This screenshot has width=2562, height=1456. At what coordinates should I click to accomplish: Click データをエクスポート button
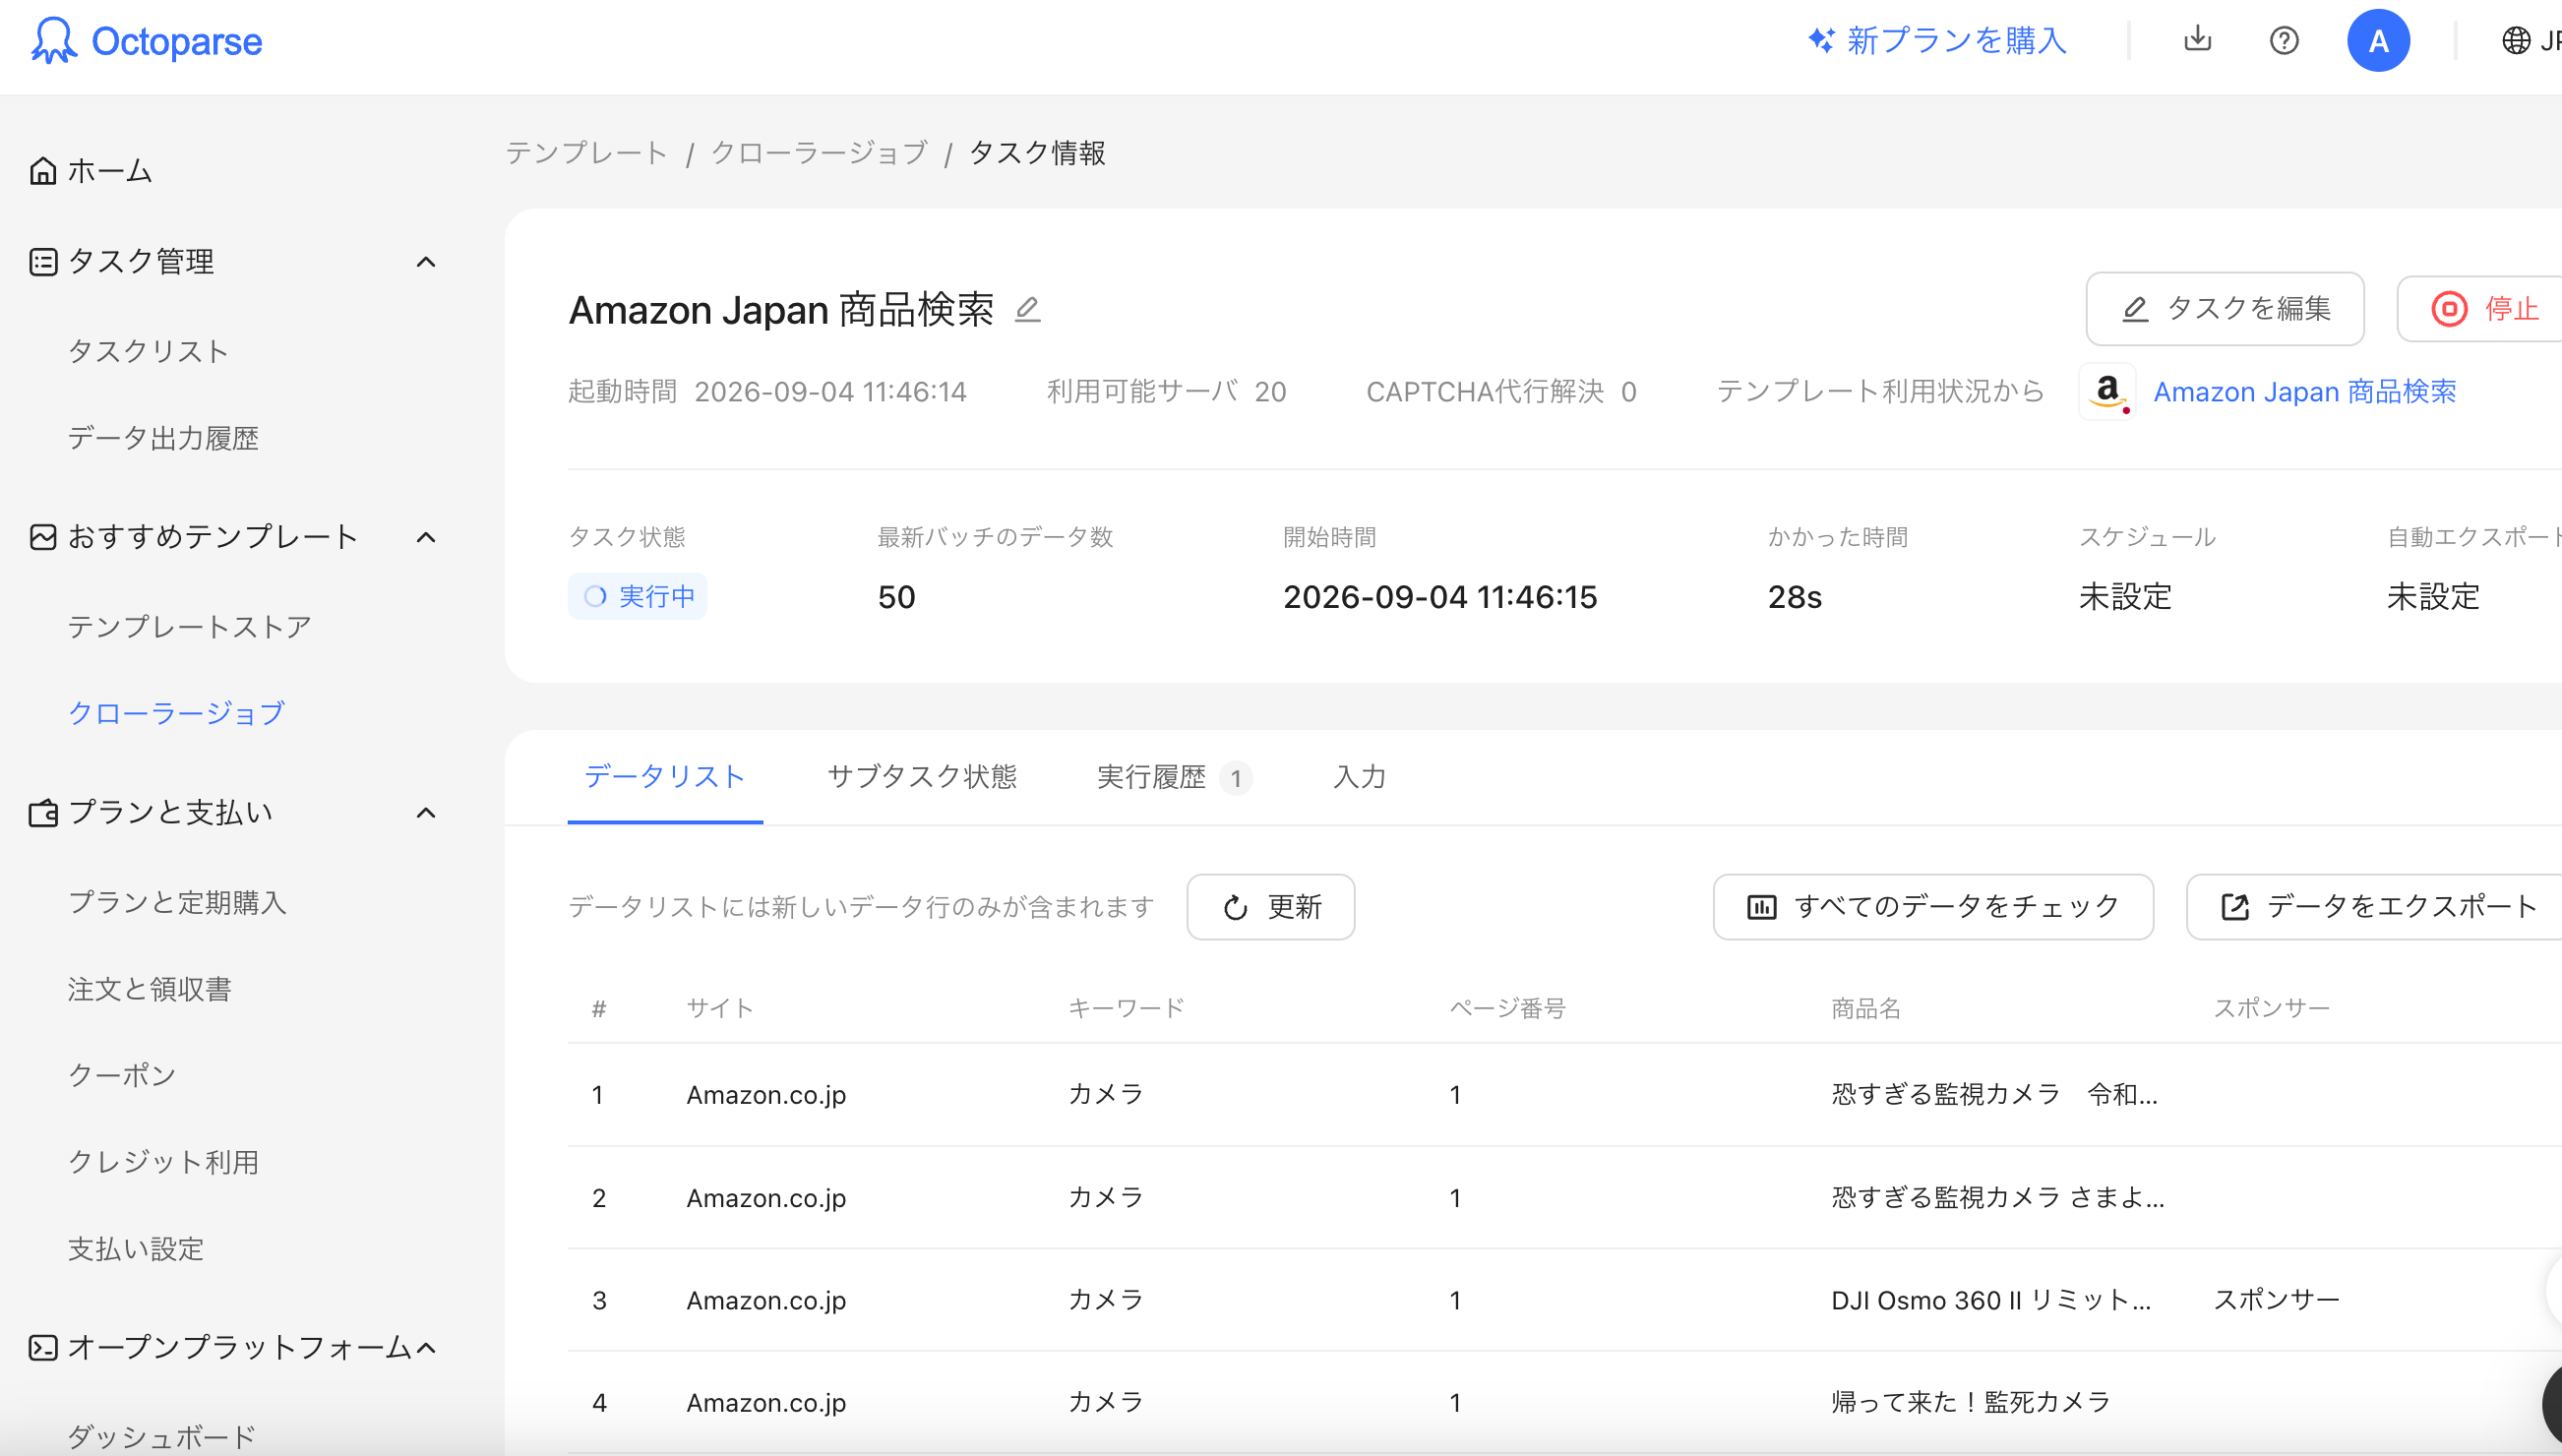tap(2375, 907)
